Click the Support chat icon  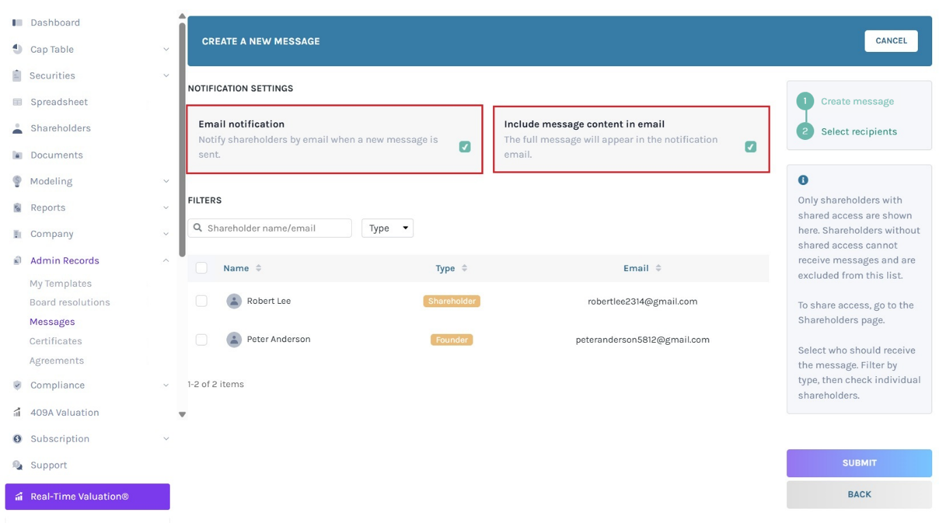(17, 465)
